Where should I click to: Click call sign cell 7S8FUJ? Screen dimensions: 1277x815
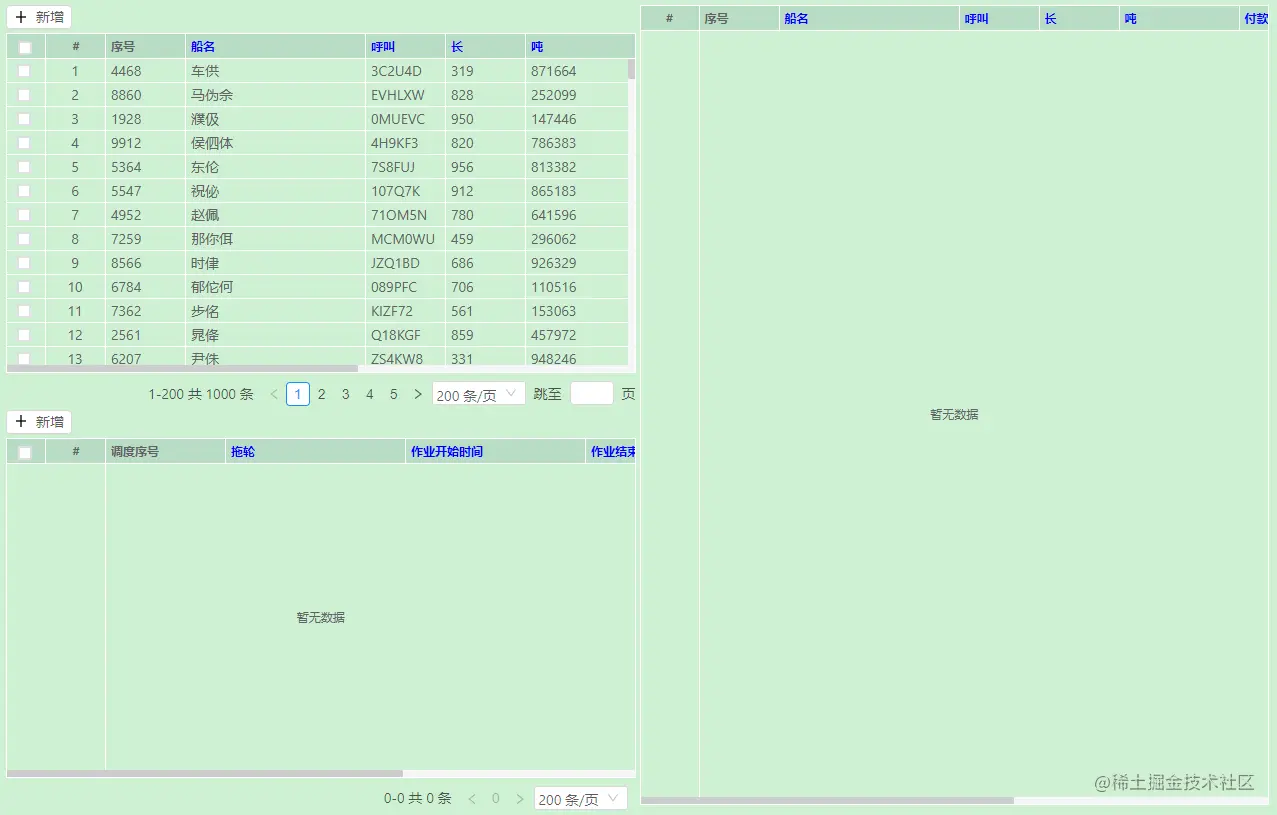(x=406, y=167)
